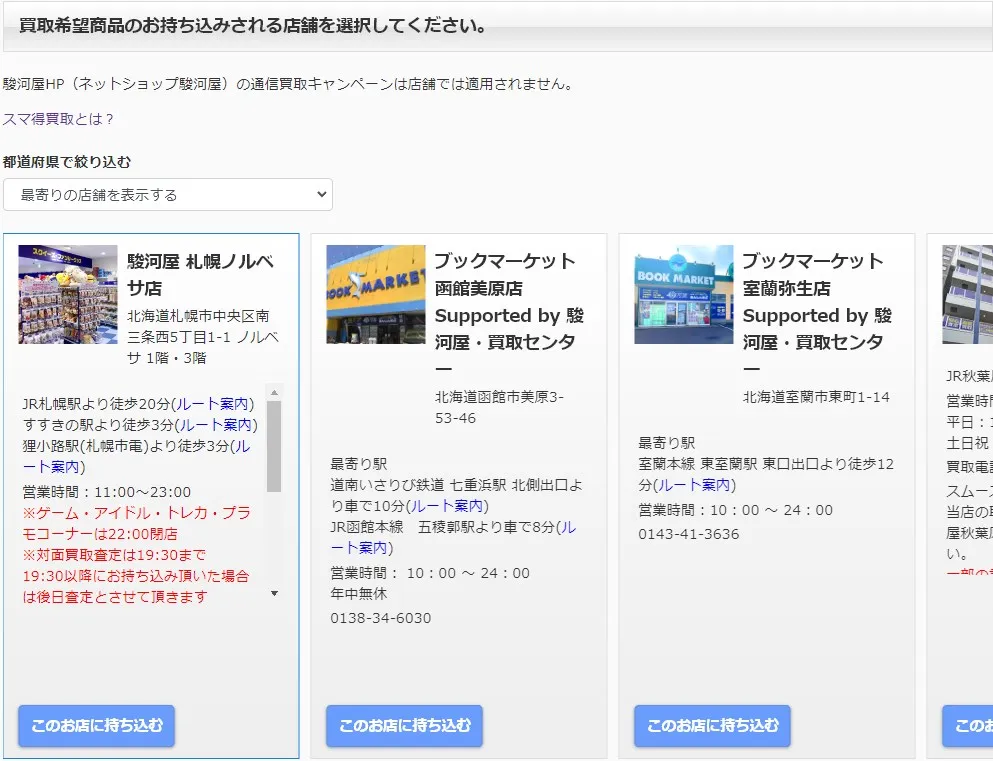Open the 最寄りの店舗を表示する prefecture dropdown

[x=167, y=194]
